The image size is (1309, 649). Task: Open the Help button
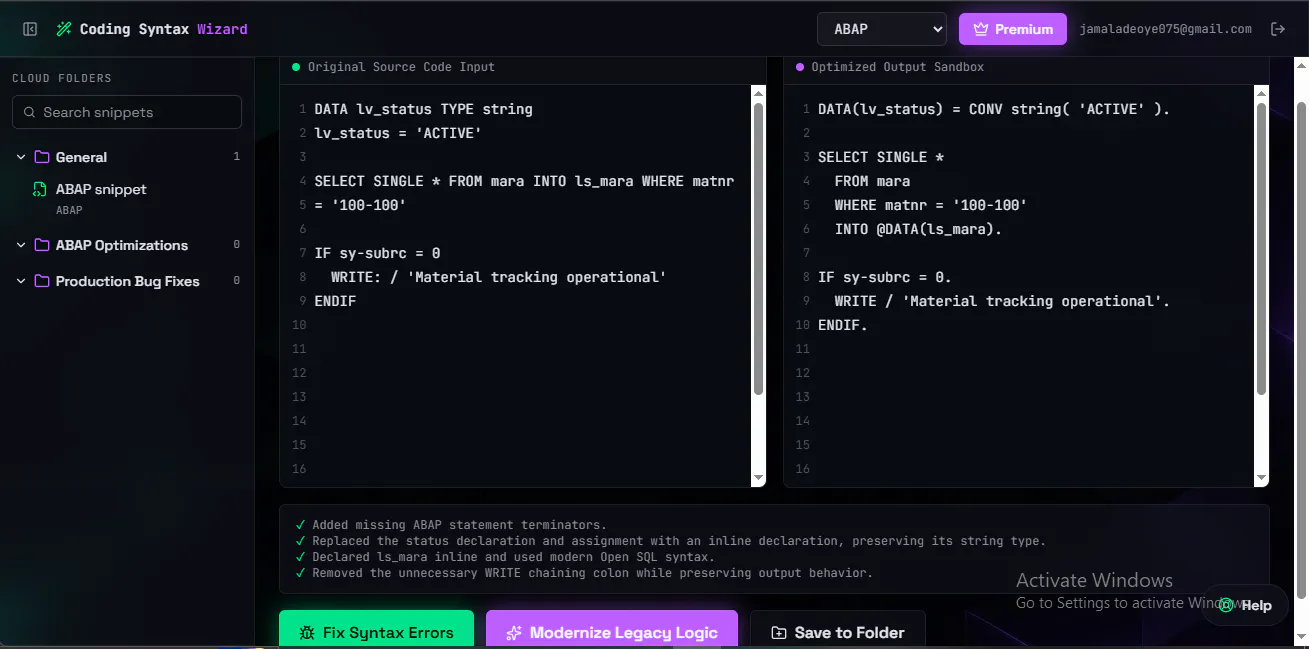point(1245,605)
